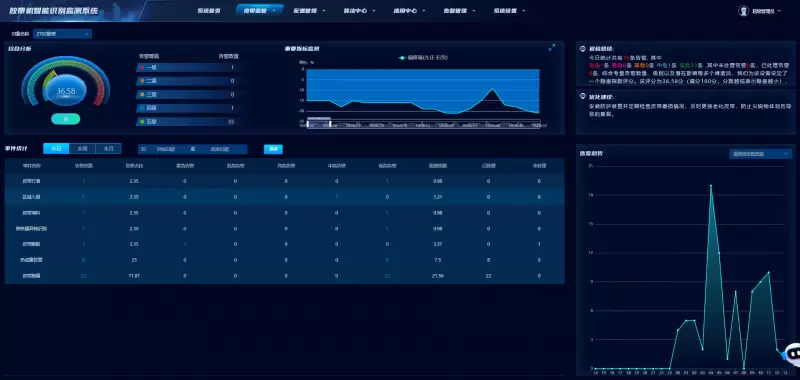Toggle the chart legend series indicator
The height and width of the screenshot is (380, 800).
pos(403,58)
